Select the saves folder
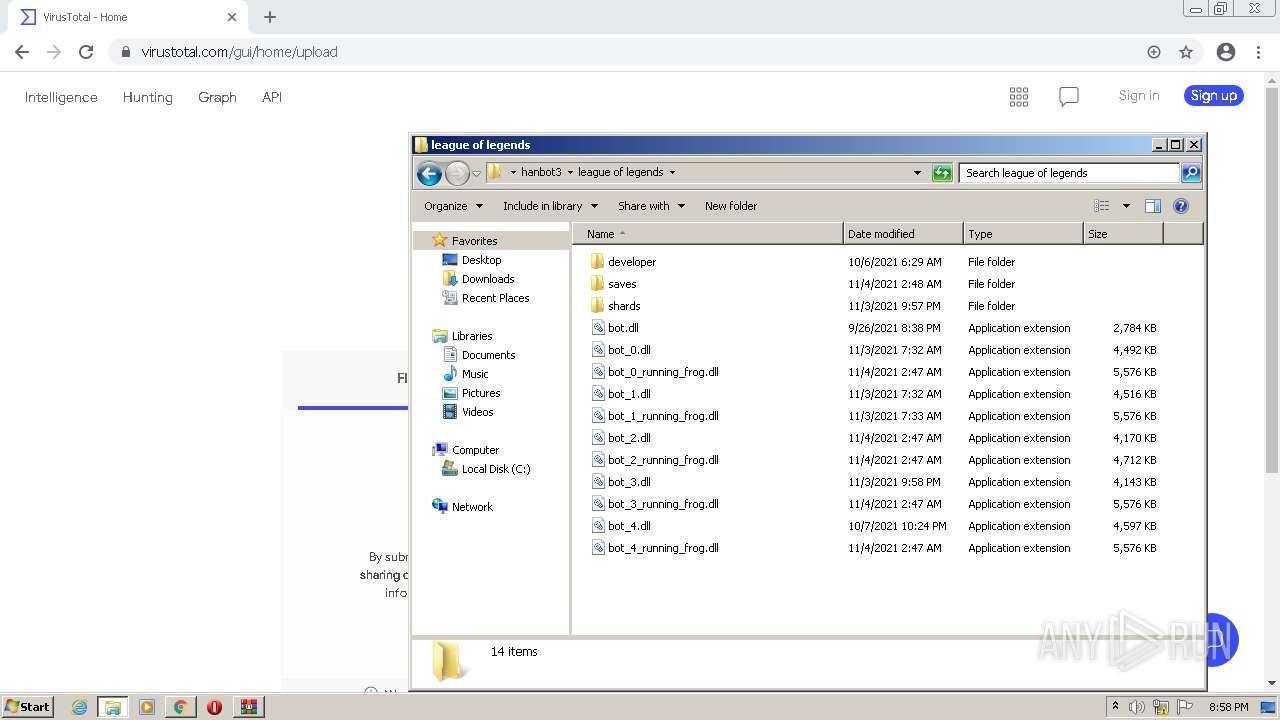Image resolution: width=1280 pixels, height=720 pixels. pos(622,284)
